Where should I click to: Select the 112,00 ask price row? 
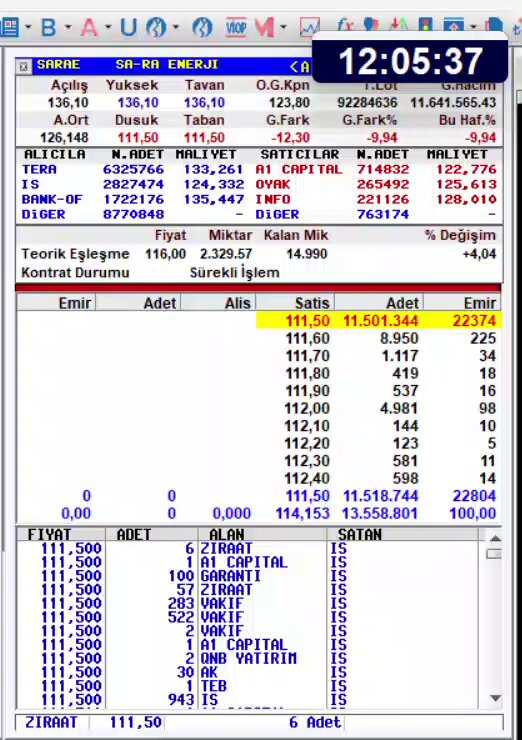(x=379, y=408)
